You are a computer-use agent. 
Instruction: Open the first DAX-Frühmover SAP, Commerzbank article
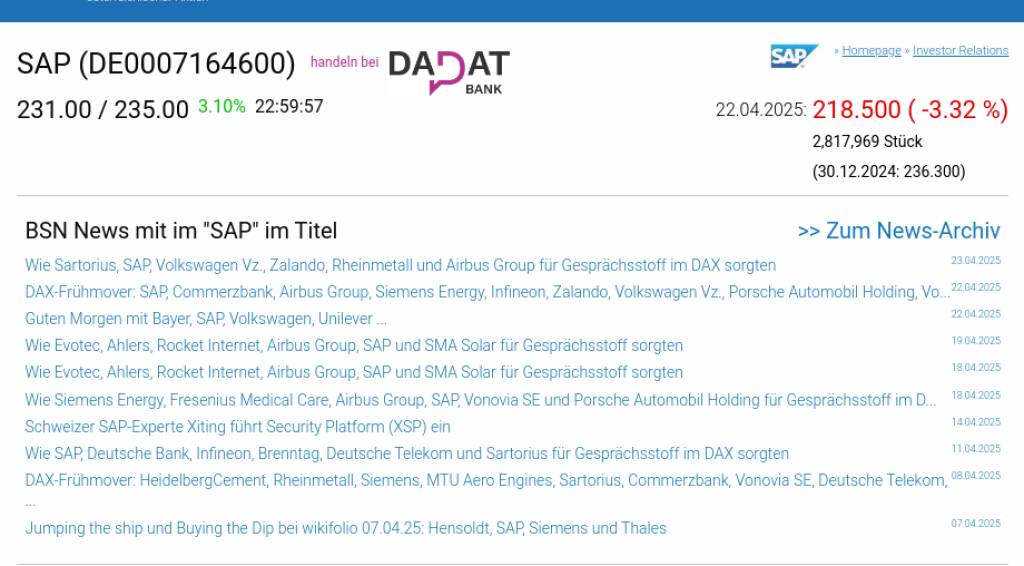pos(487,292)
